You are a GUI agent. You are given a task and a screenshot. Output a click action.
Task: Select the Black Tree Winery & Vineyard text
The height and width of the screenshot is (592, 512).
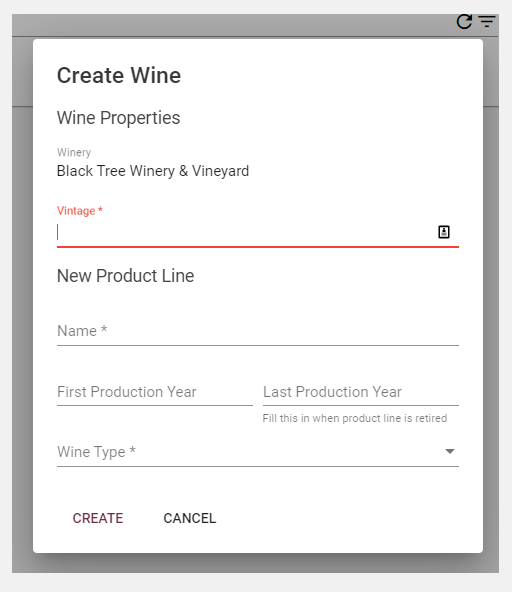coord(153,171)
